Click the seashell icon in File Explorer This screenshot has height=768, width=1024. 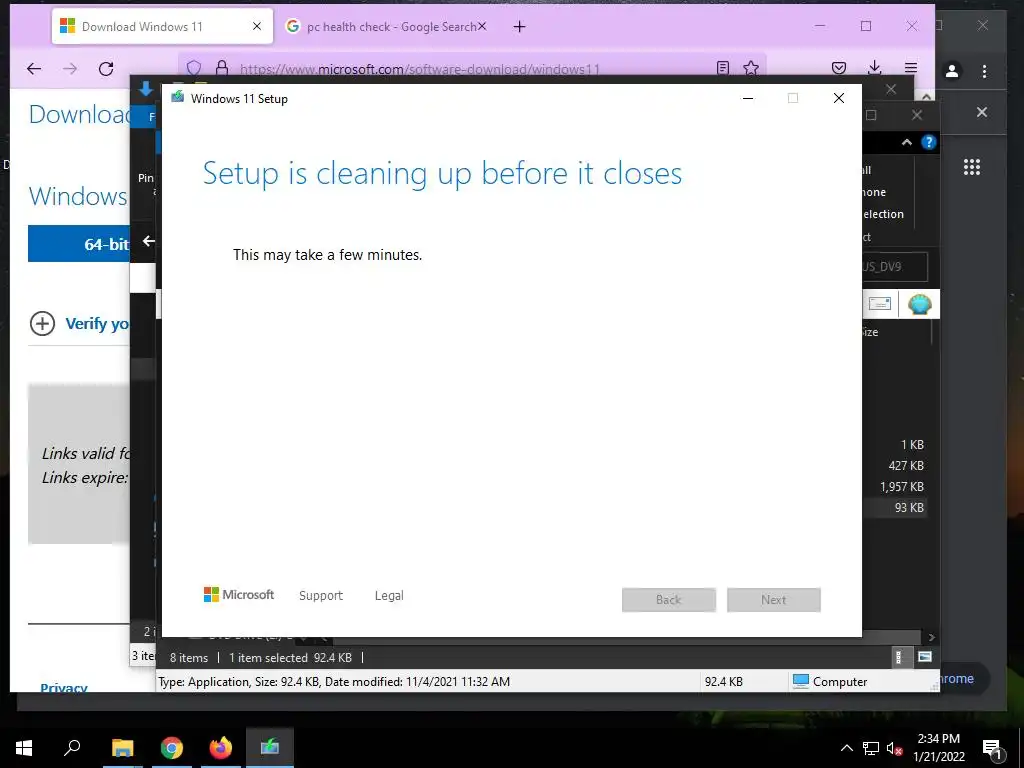coord(920,304)
